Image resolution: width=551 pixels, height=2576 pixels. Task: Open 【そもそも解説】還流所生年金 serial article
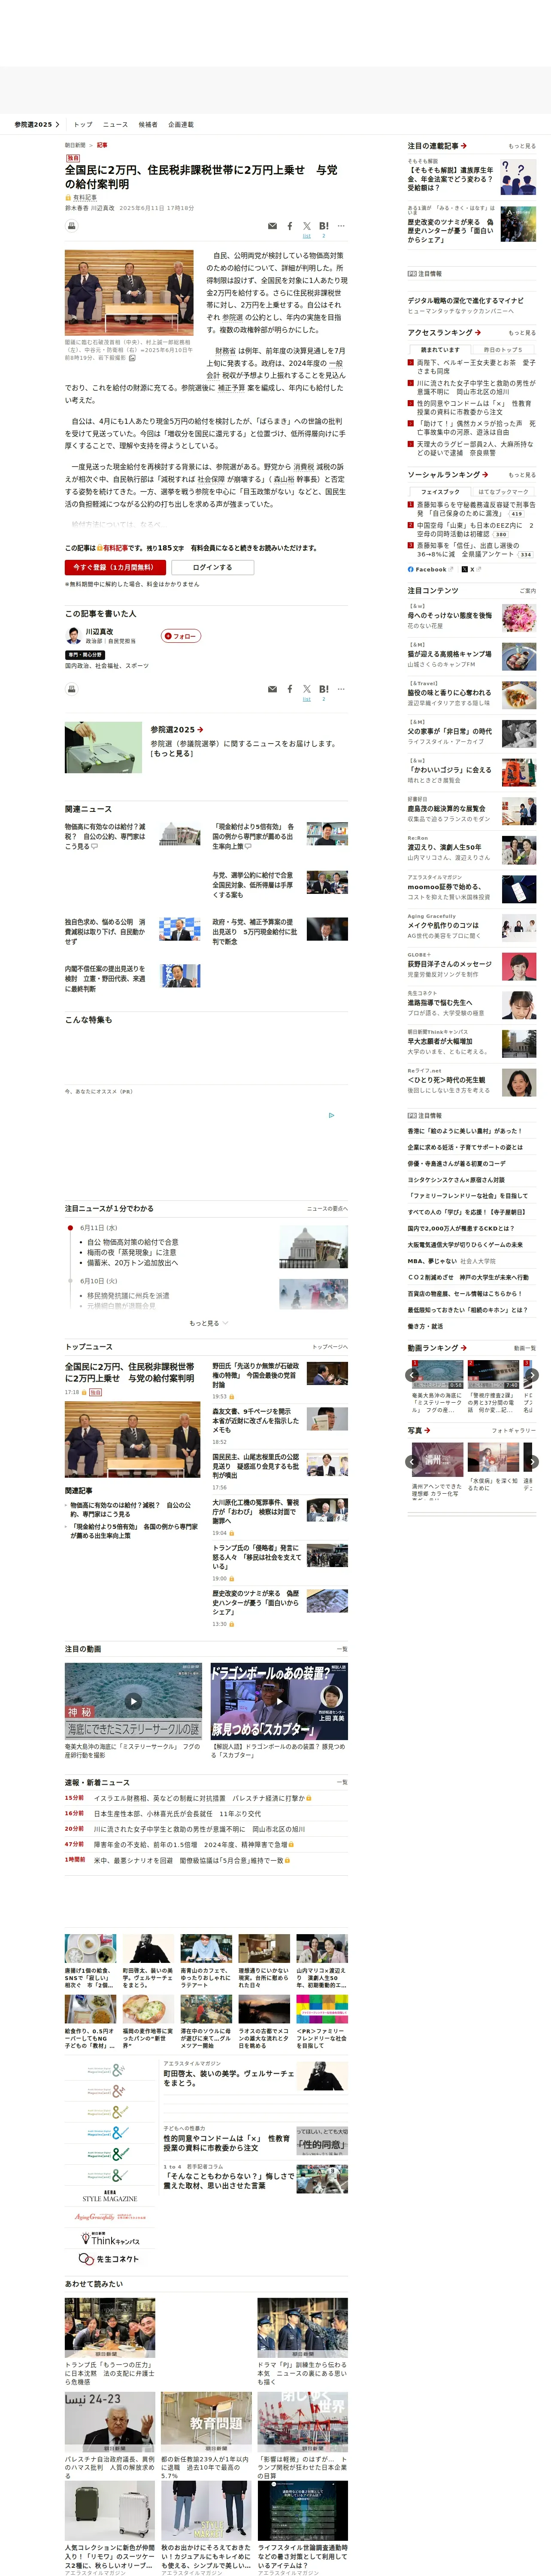click(x=450, y=179)
